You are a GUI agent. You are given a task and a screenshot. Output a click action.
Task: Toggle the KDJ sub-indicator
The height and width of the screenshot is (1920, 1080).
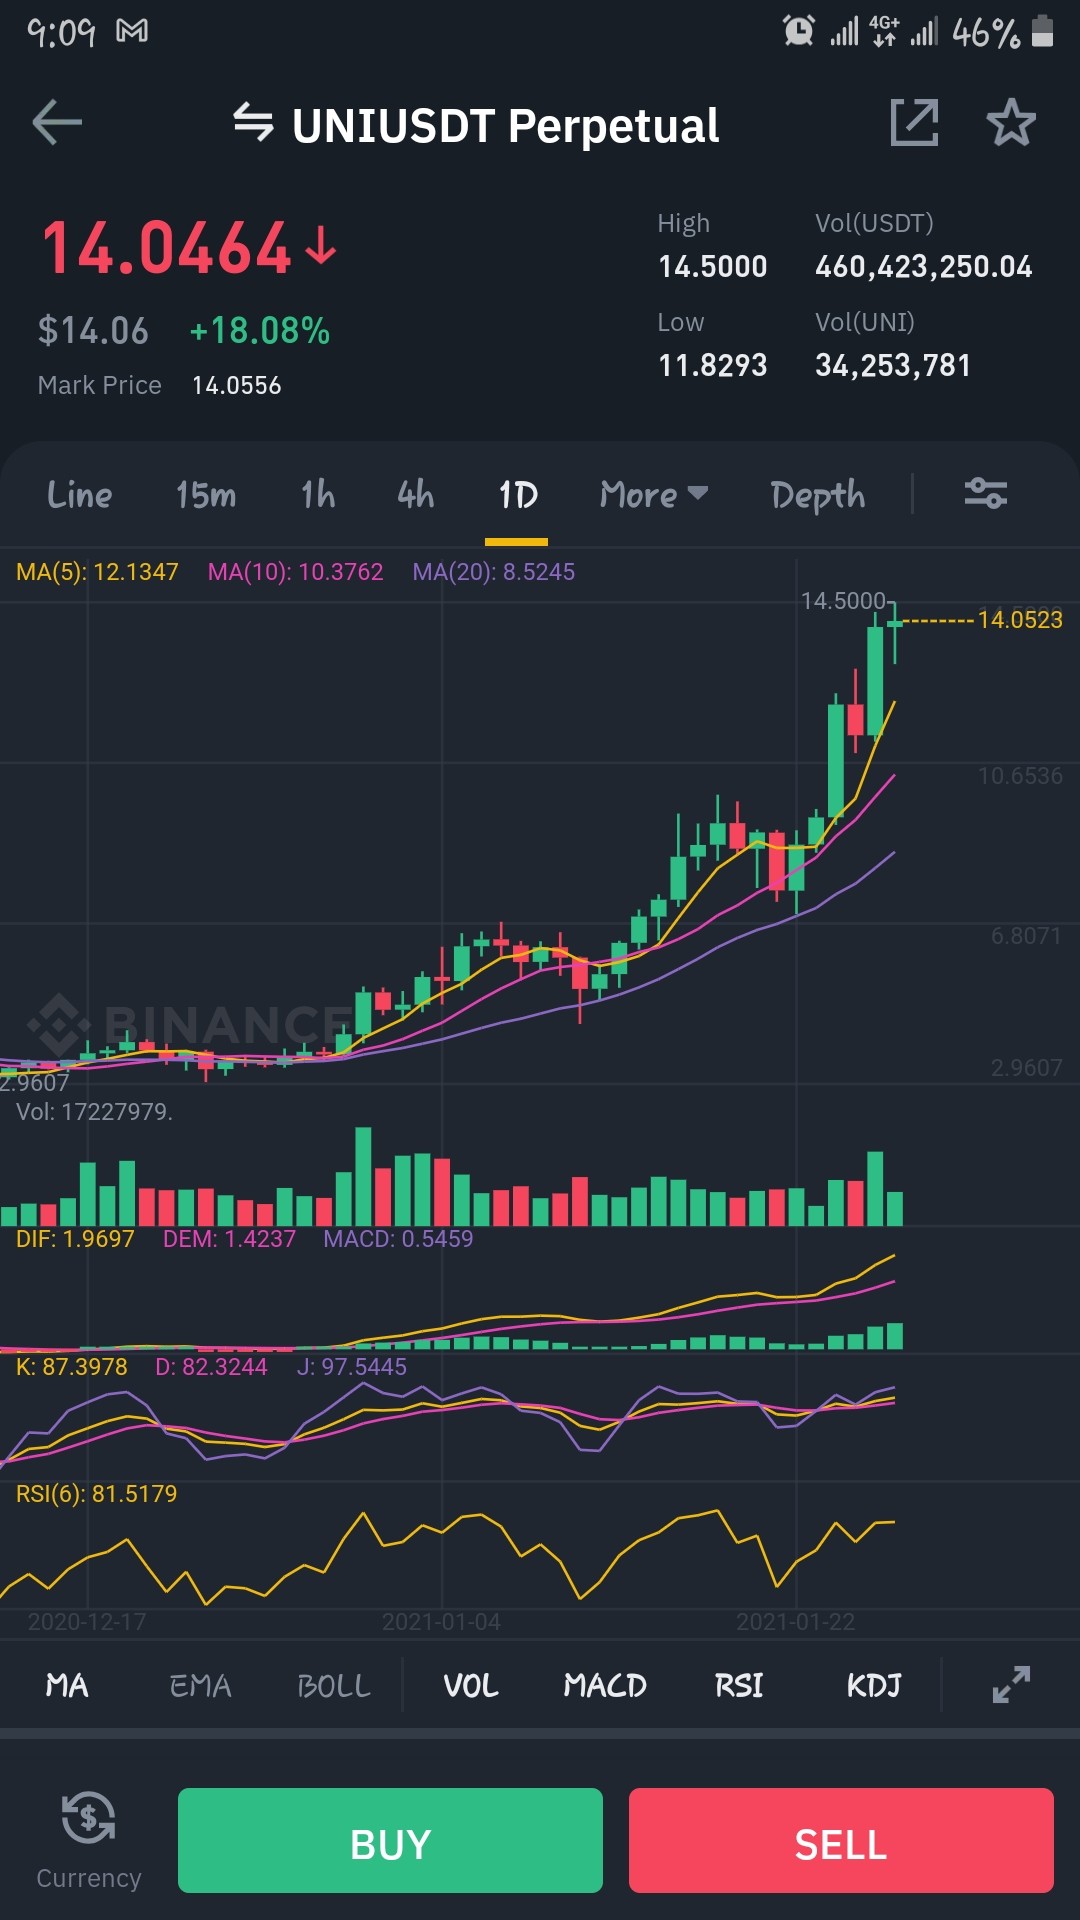coord(874,1686)
